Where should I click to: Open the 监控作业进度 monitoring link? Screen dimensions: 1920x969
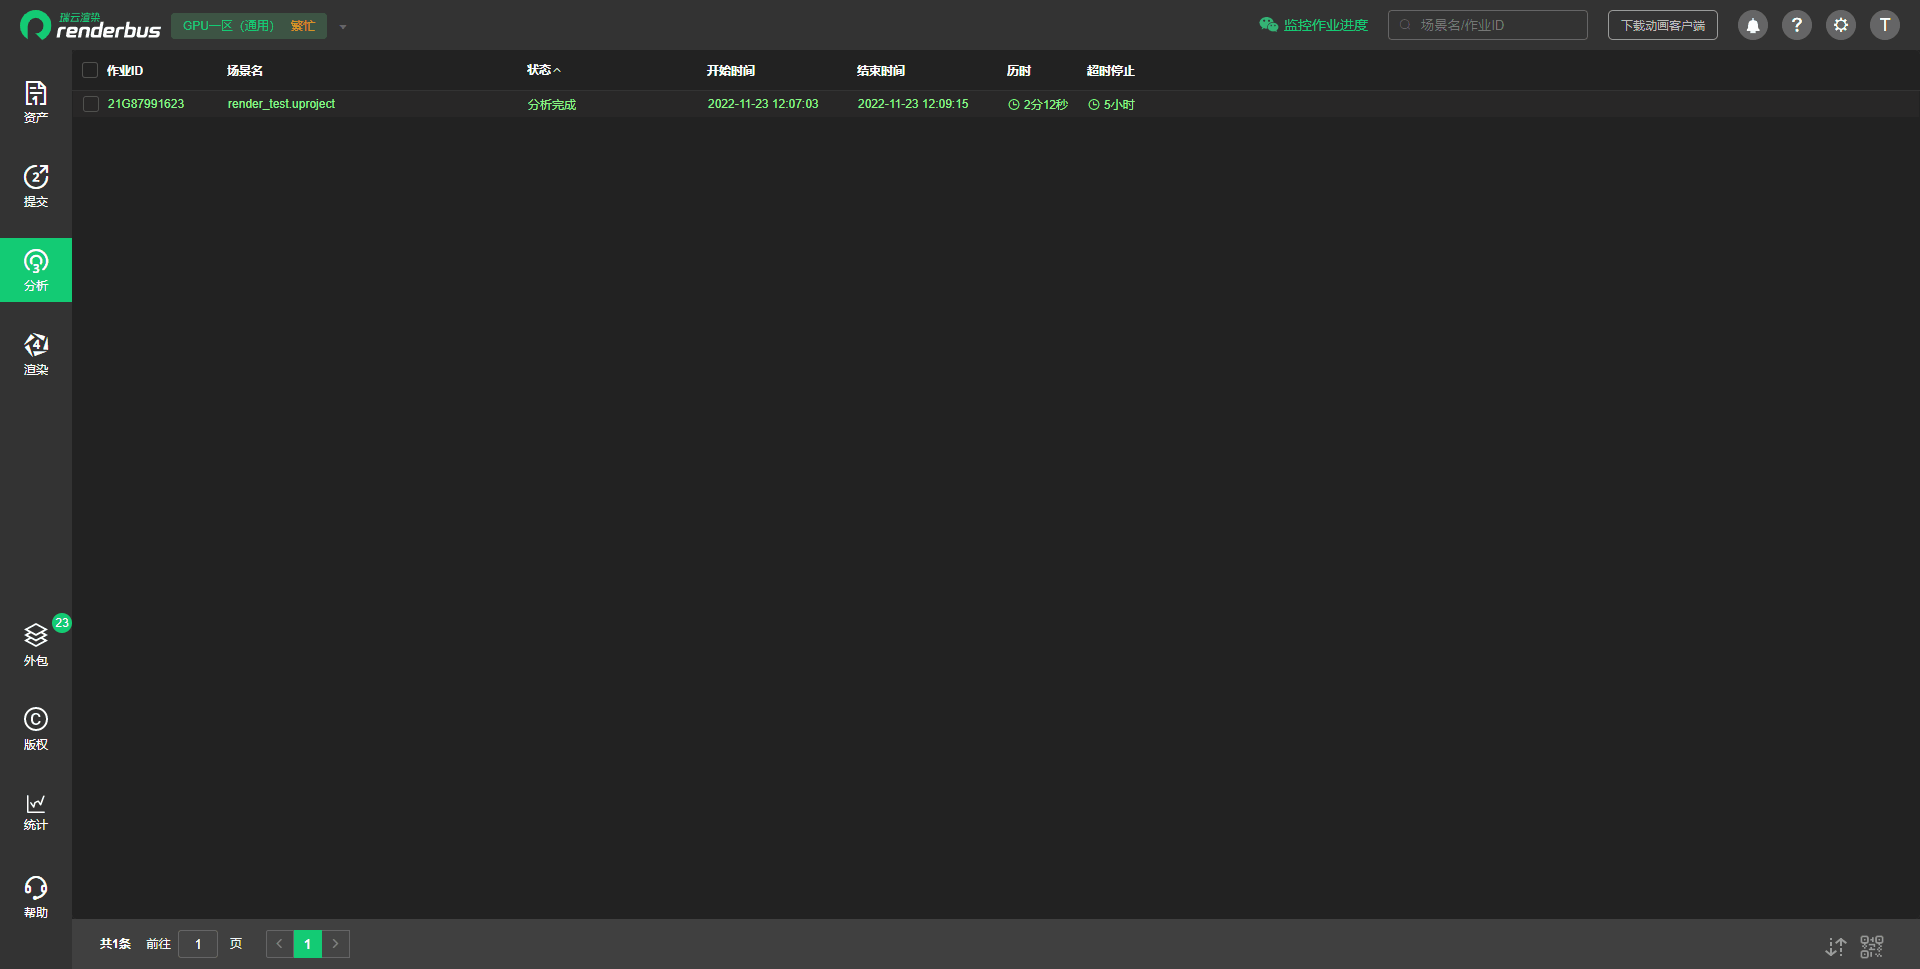pos(1313,25)
